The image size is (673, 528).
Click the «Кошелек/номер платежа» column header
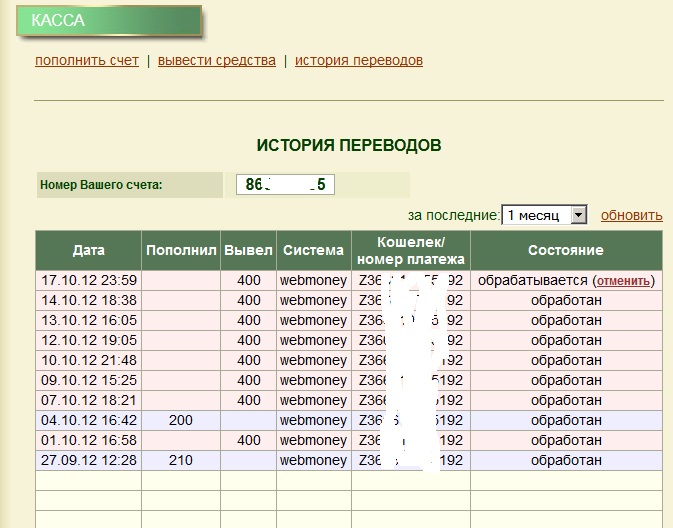click(410, 250)
